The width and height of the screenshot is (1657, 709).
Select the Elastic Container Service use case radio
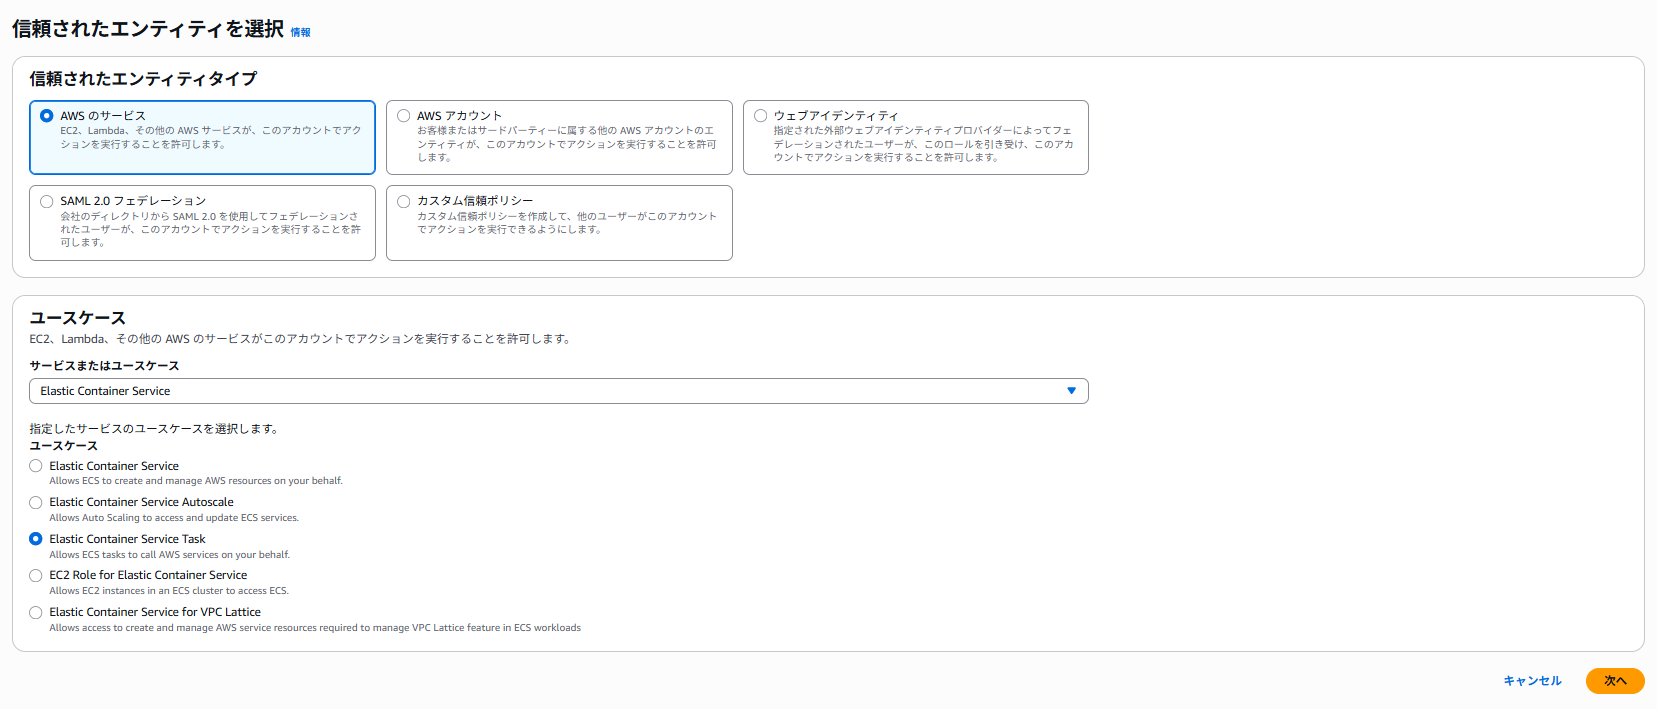tap(36, 466)
